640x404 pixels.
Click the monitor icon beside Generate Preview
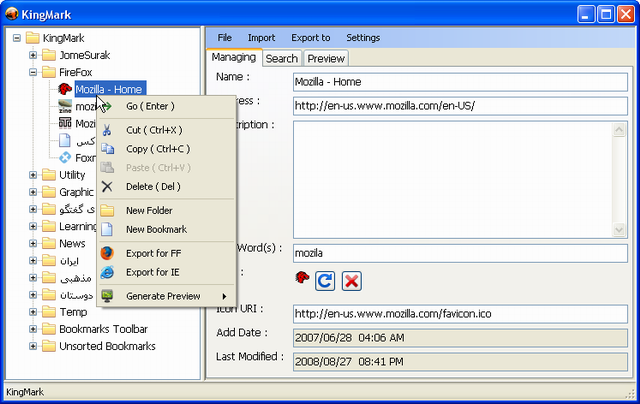click(107, 296)
